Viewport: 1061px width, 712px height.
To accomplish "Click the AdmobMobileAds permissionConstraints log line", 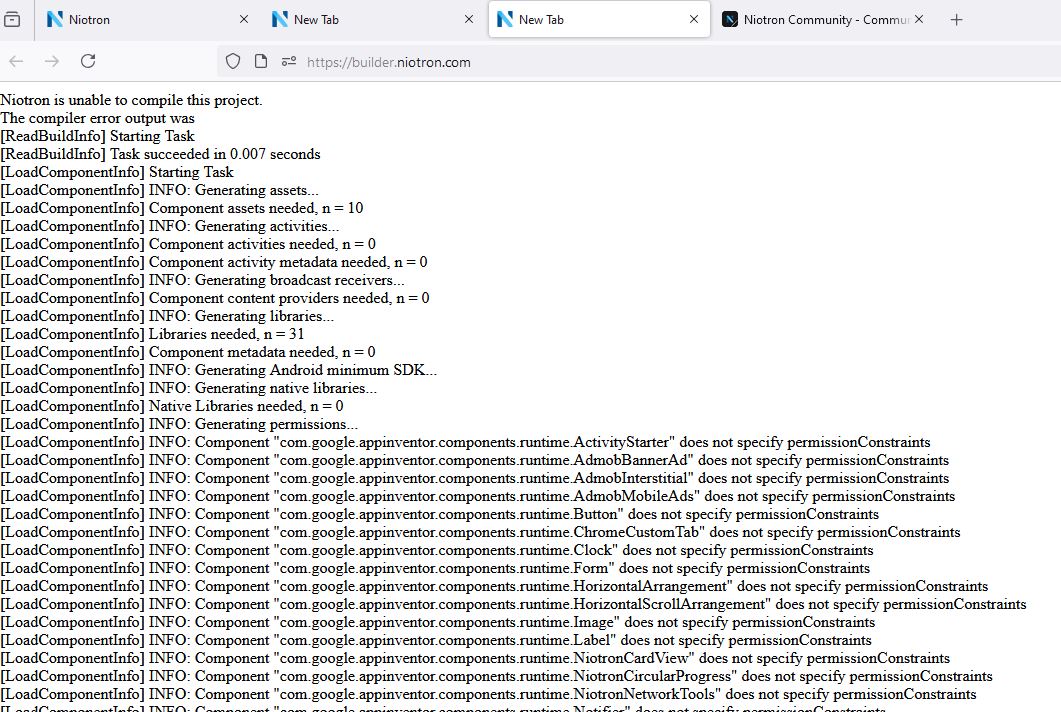I will tap(478, 496).
